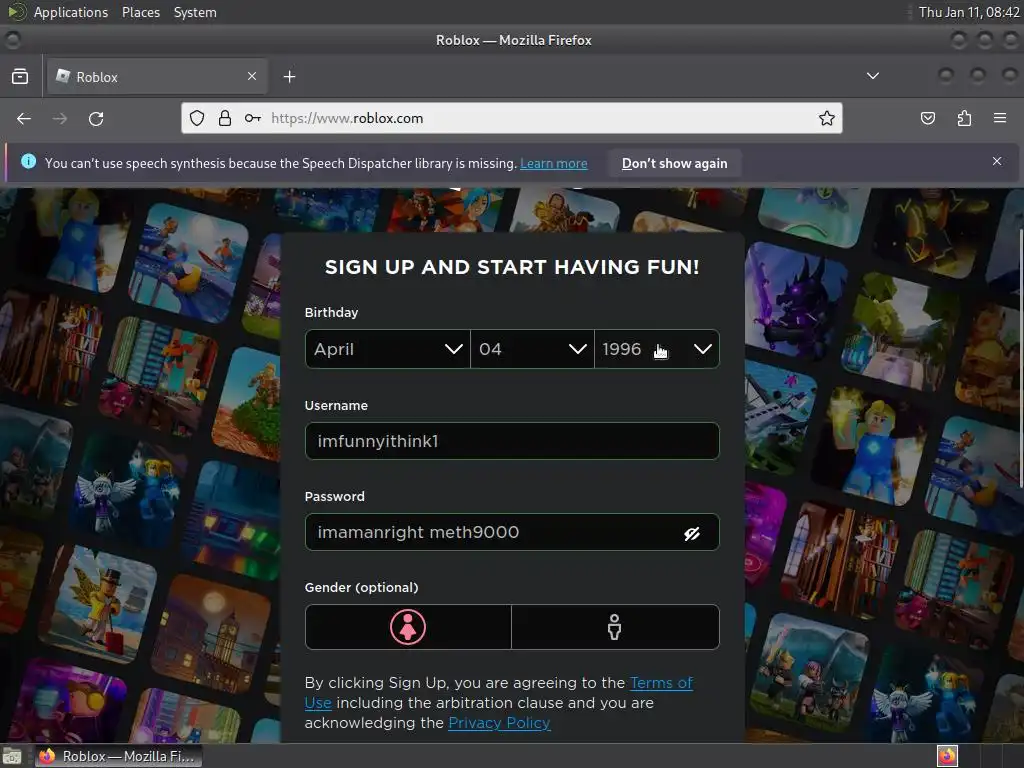
Task: Reload the current Roblox page
Action: [96, 118]
